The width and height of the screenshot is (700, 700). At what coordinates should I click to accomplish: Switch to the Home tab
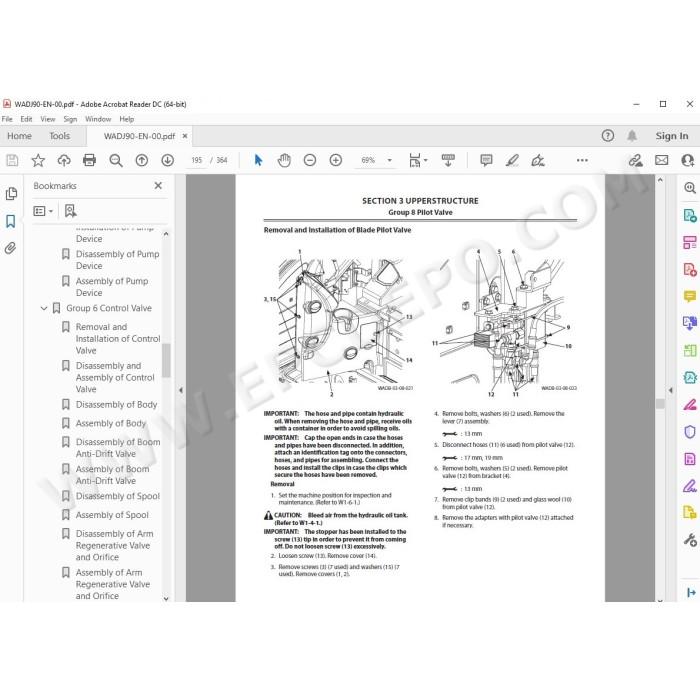pyautogui.click(x=19, y=136)
